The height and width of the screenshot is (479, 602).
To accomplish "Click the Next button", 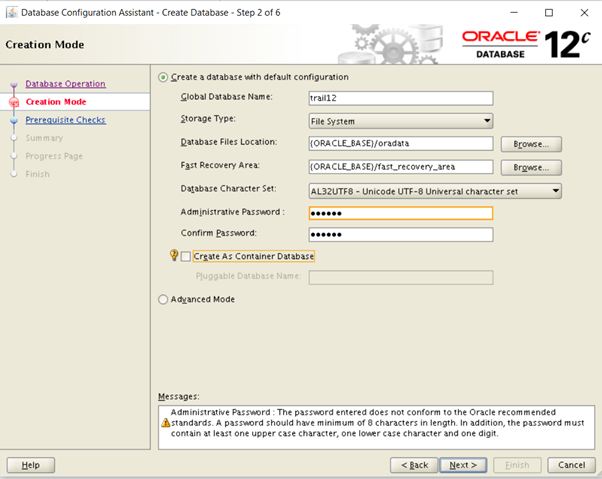I will (463, 465).
